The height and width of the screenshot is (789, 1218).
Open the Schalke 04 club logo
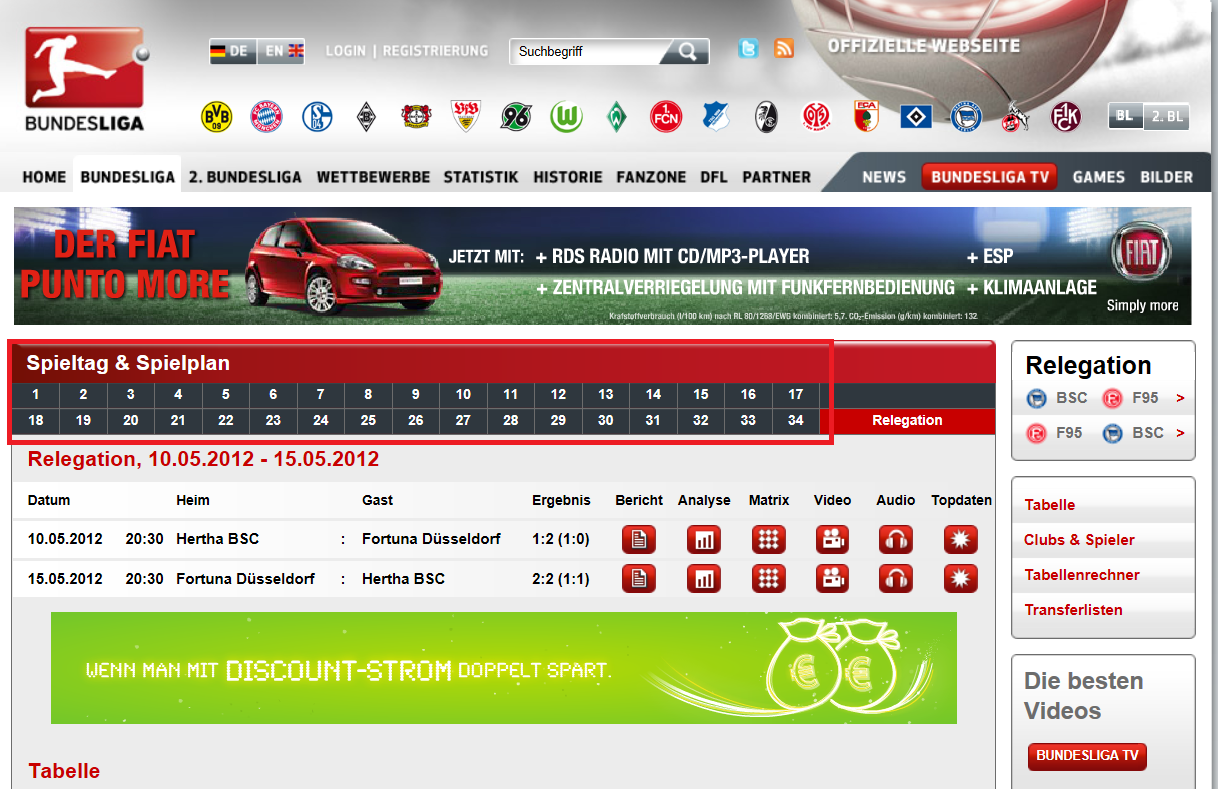[x=317, y=117]
